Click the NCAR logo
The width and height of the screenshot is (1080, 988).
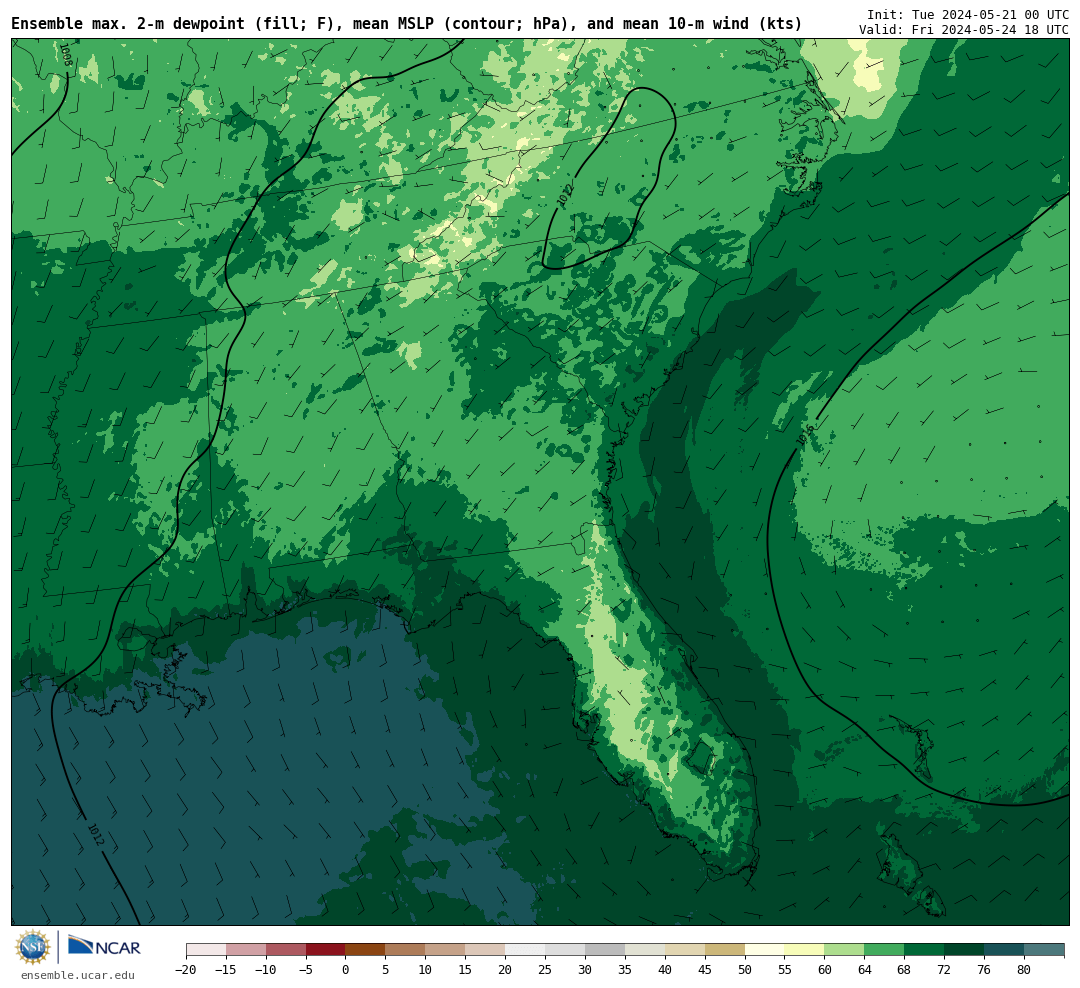pyautogui.click(x=104, y=945)
